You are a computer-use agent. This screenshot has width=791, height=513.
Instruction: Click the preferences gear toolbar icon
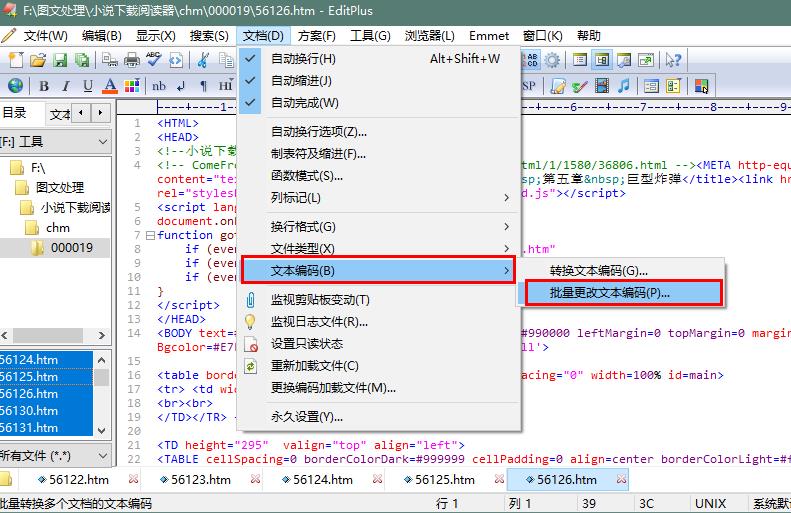tap(552, 60)
